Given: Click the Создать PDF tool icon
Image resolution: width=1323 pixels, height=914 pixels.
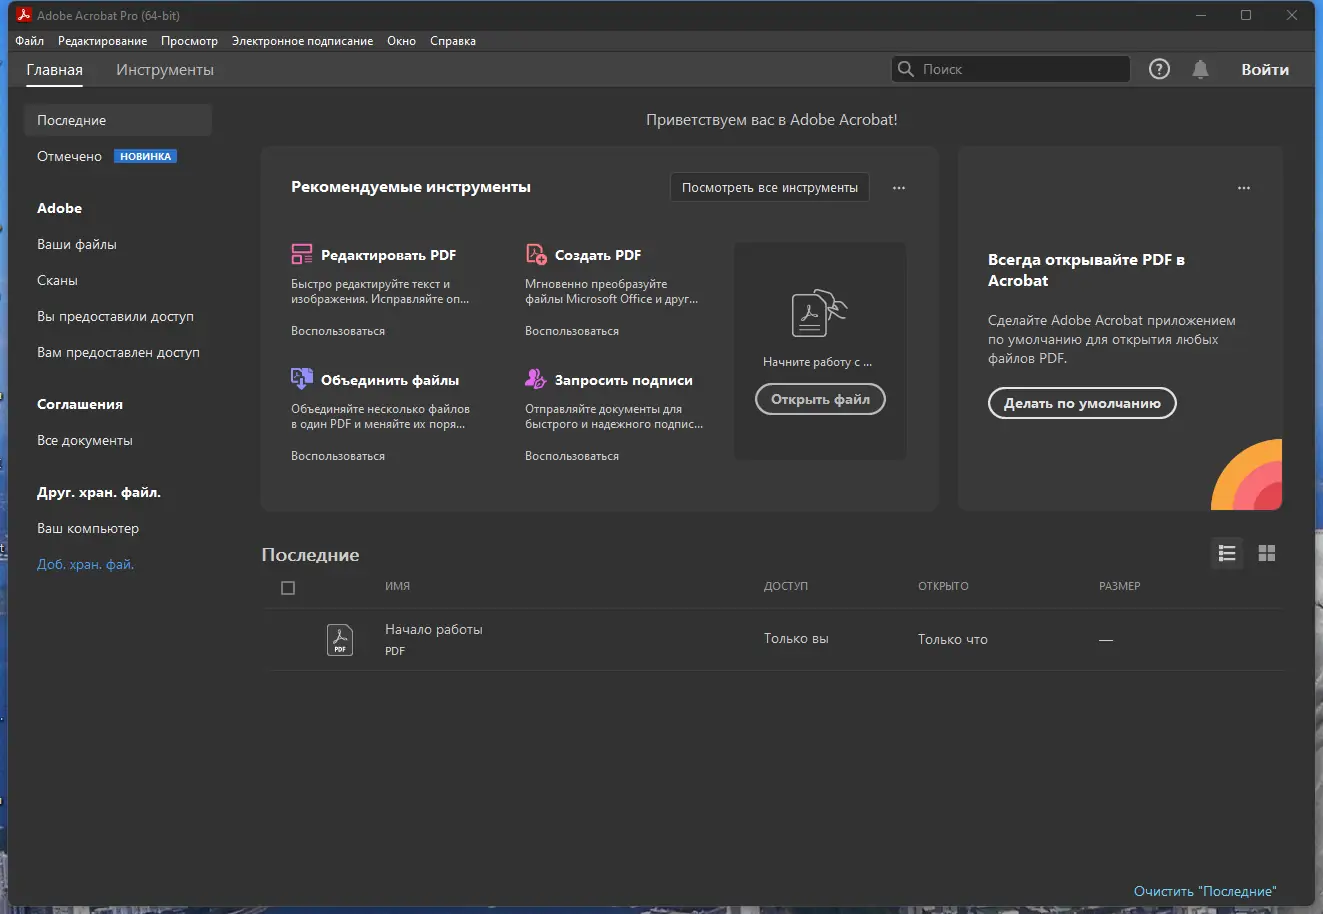Looking at the screenshot, I should (536, 254).
